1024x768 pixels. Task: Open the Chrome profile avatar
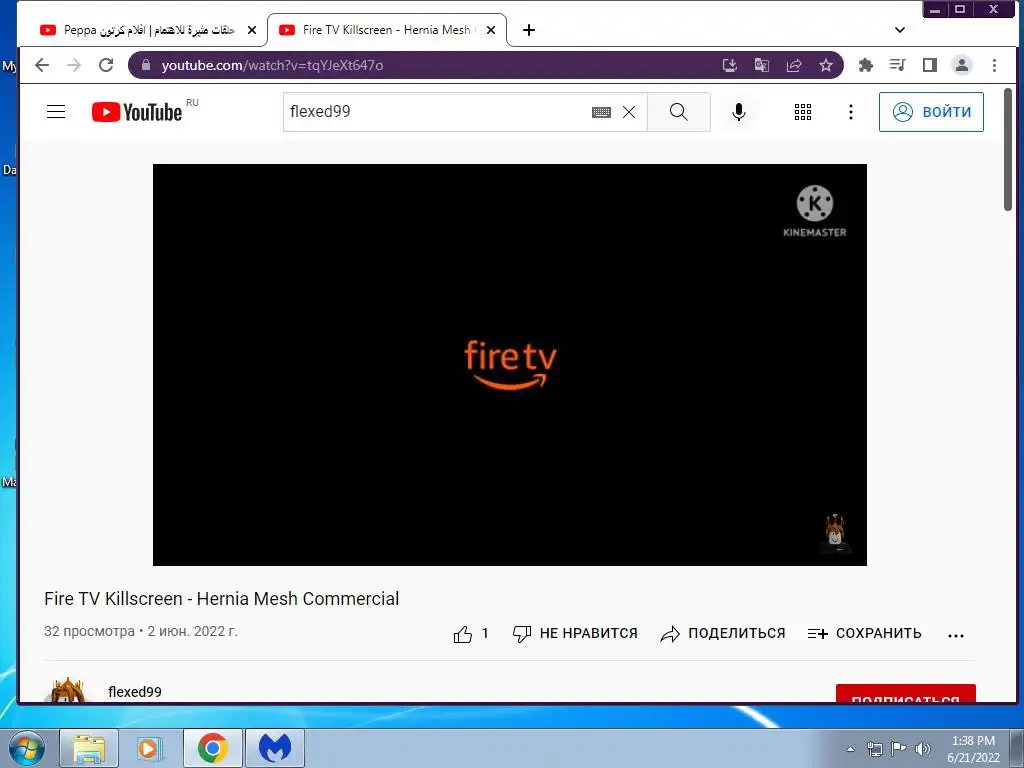tap(962, 65)
